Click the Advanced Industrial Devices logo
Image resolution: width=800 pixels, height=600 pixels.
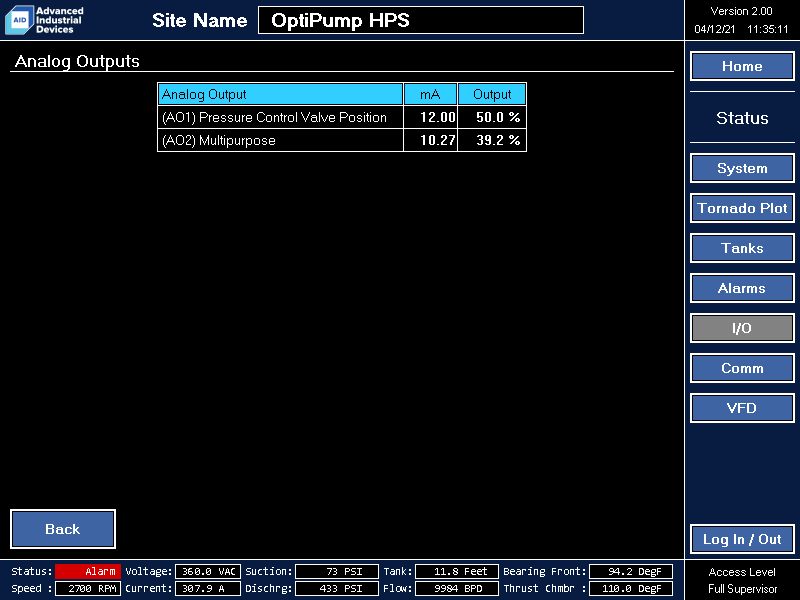44,20
